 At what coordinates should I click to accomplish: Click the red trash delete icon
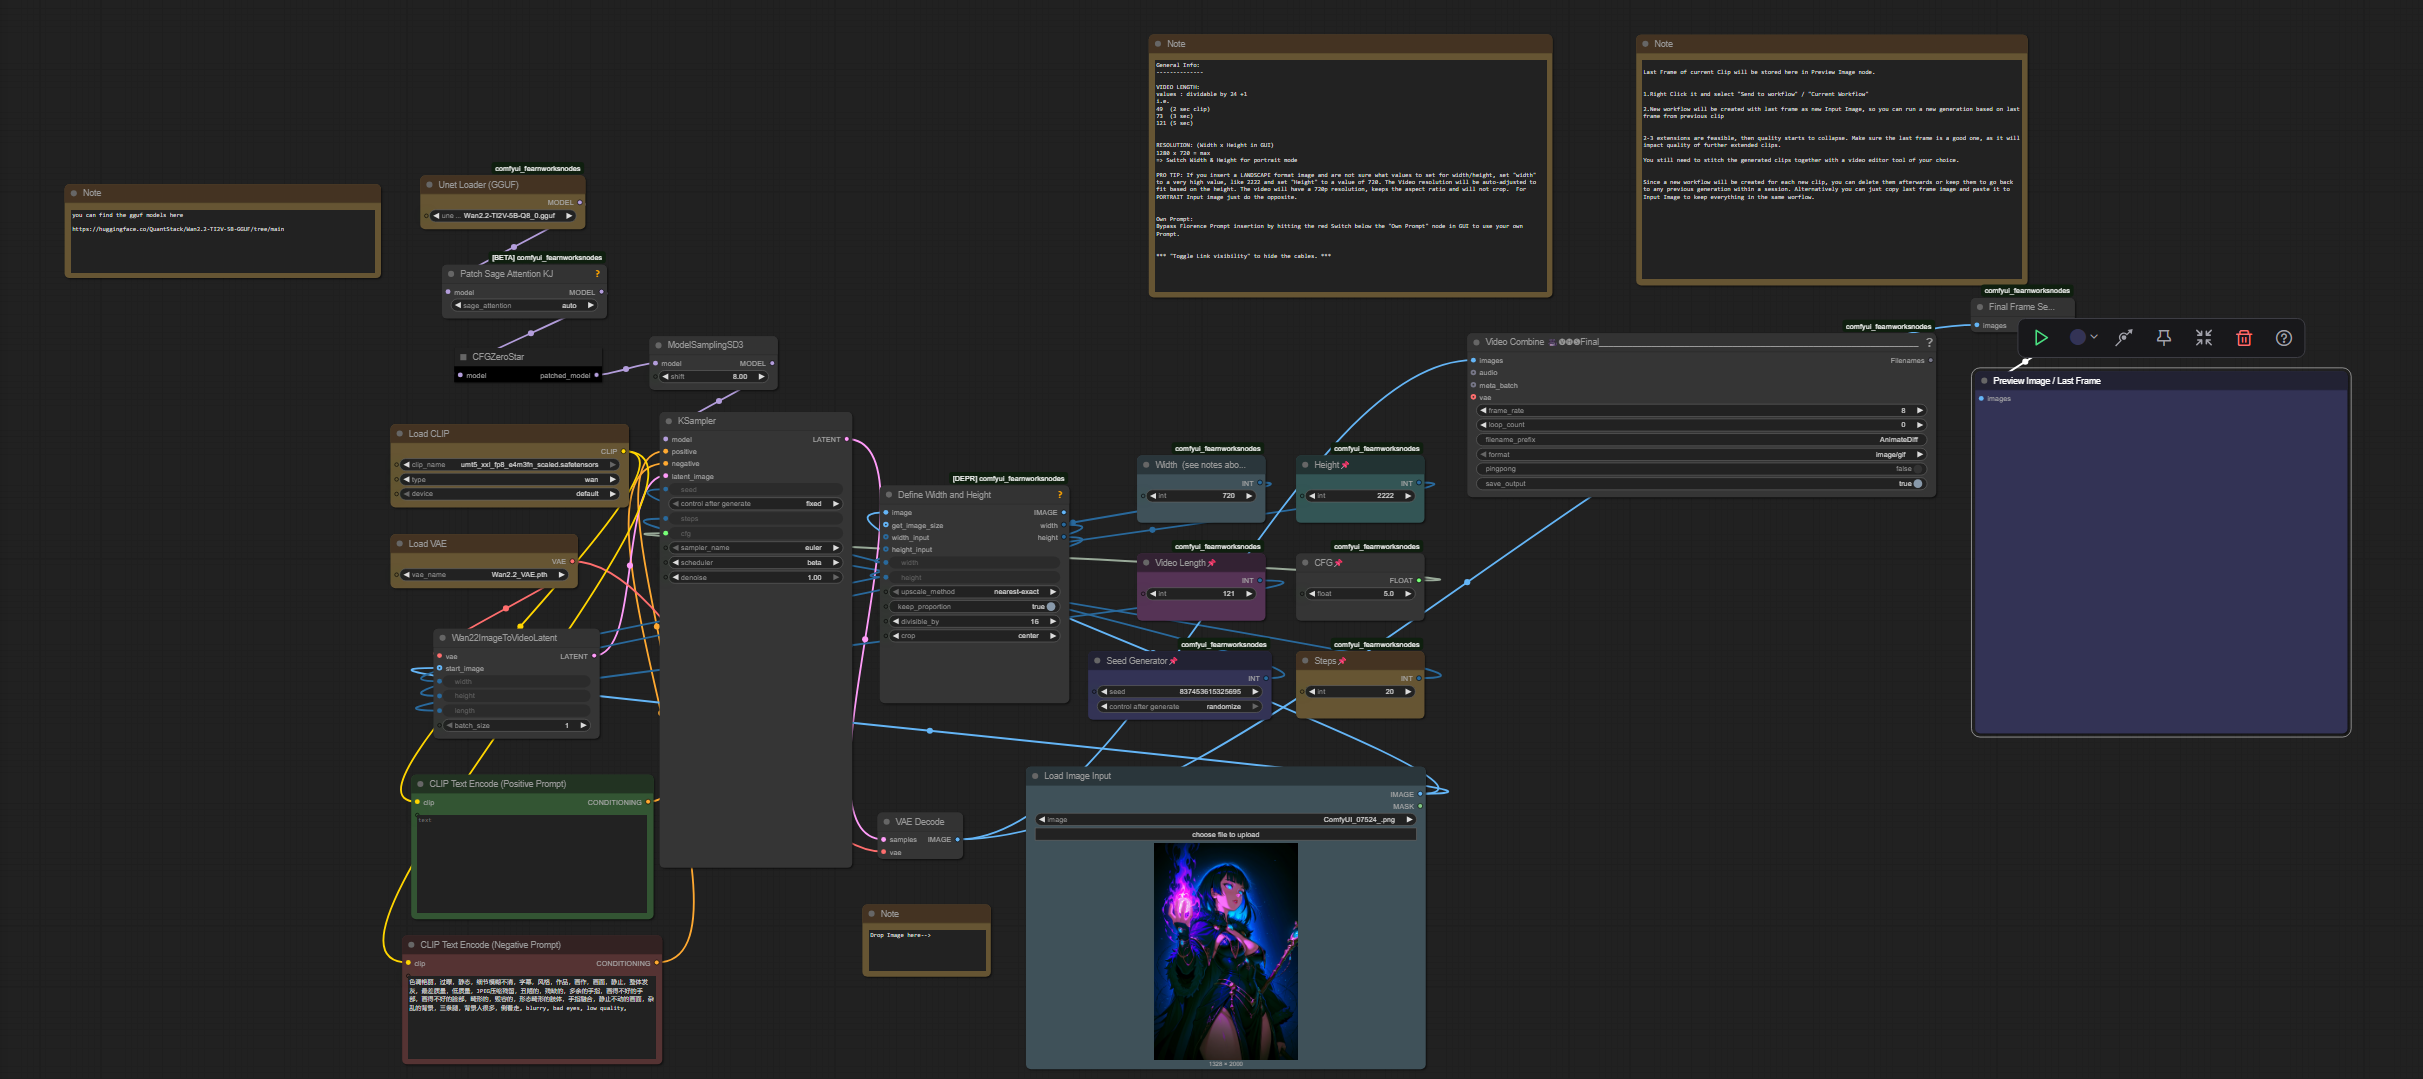[2244, 338]
